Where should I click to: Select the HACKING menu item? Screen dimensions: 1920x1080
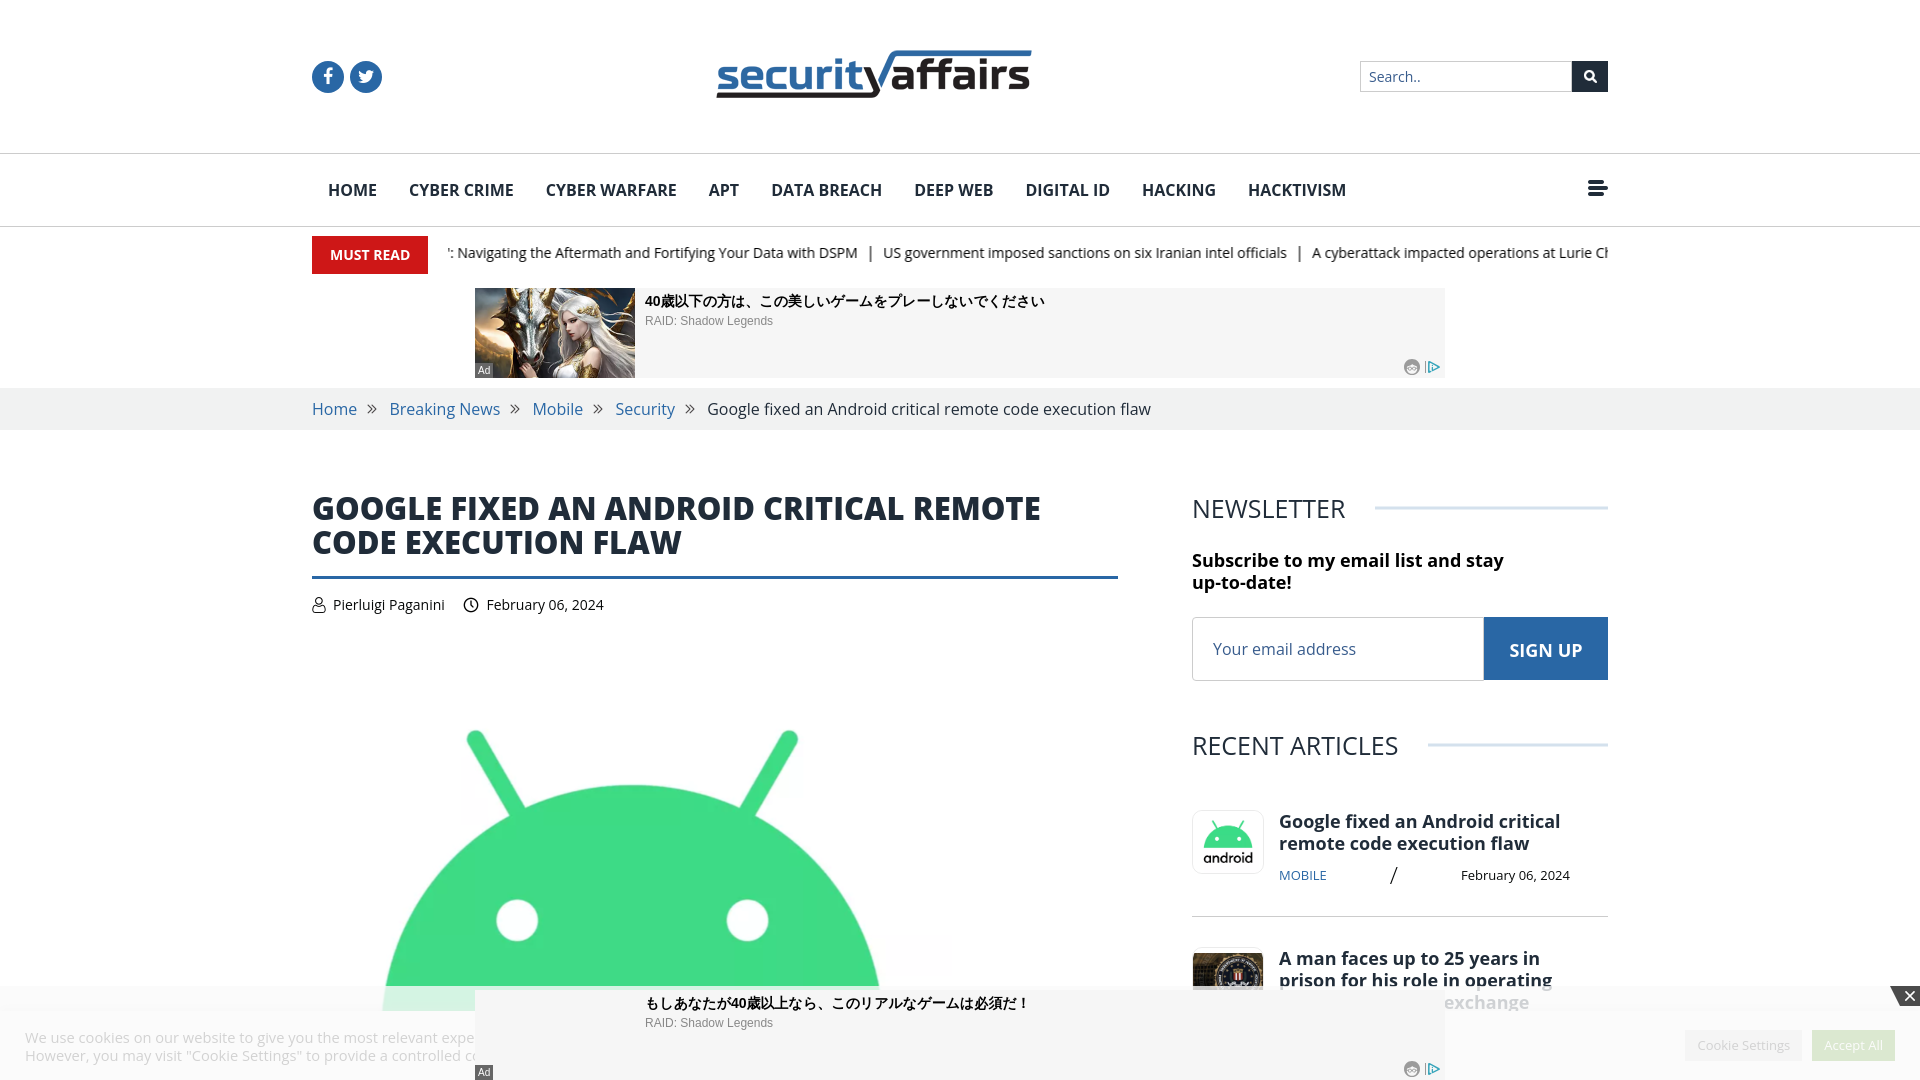1179,190
